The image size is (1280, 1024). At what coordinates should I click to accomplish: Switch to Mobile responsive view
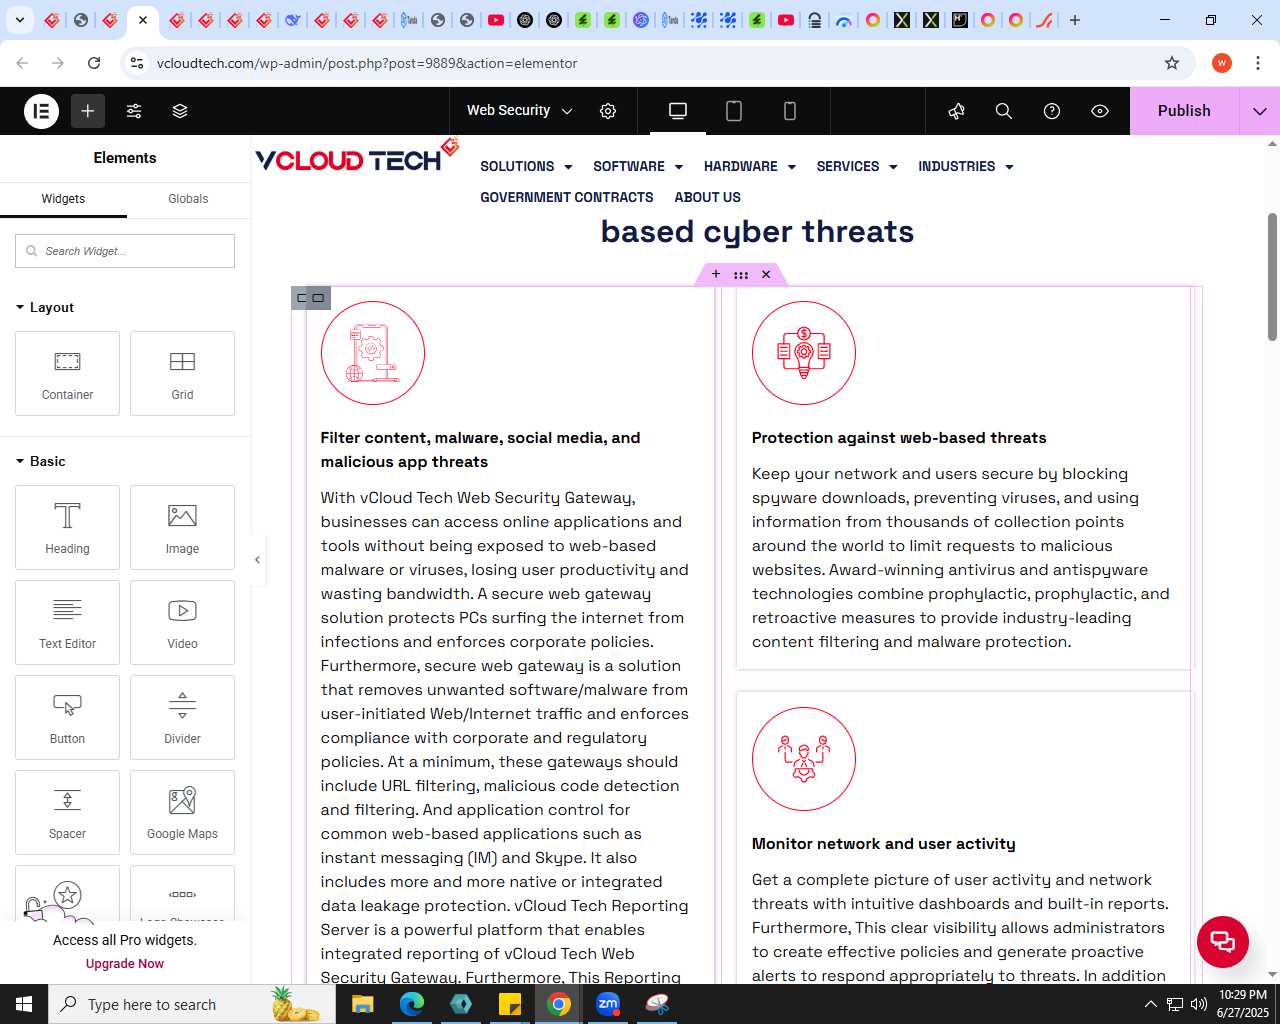click(x=790, y=111)
